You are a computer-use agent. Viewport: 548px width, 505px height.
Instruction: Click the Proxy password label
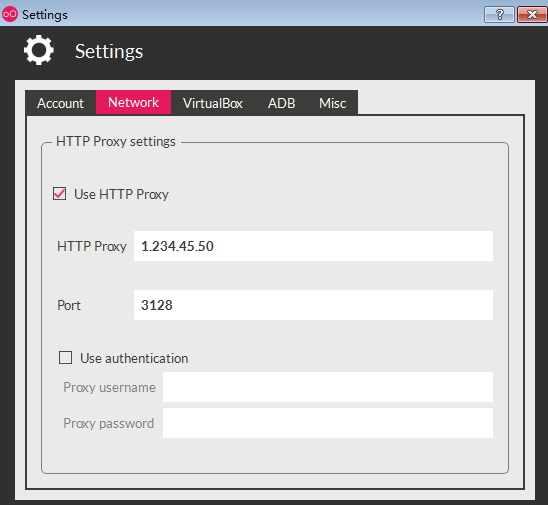pos(108,424)
